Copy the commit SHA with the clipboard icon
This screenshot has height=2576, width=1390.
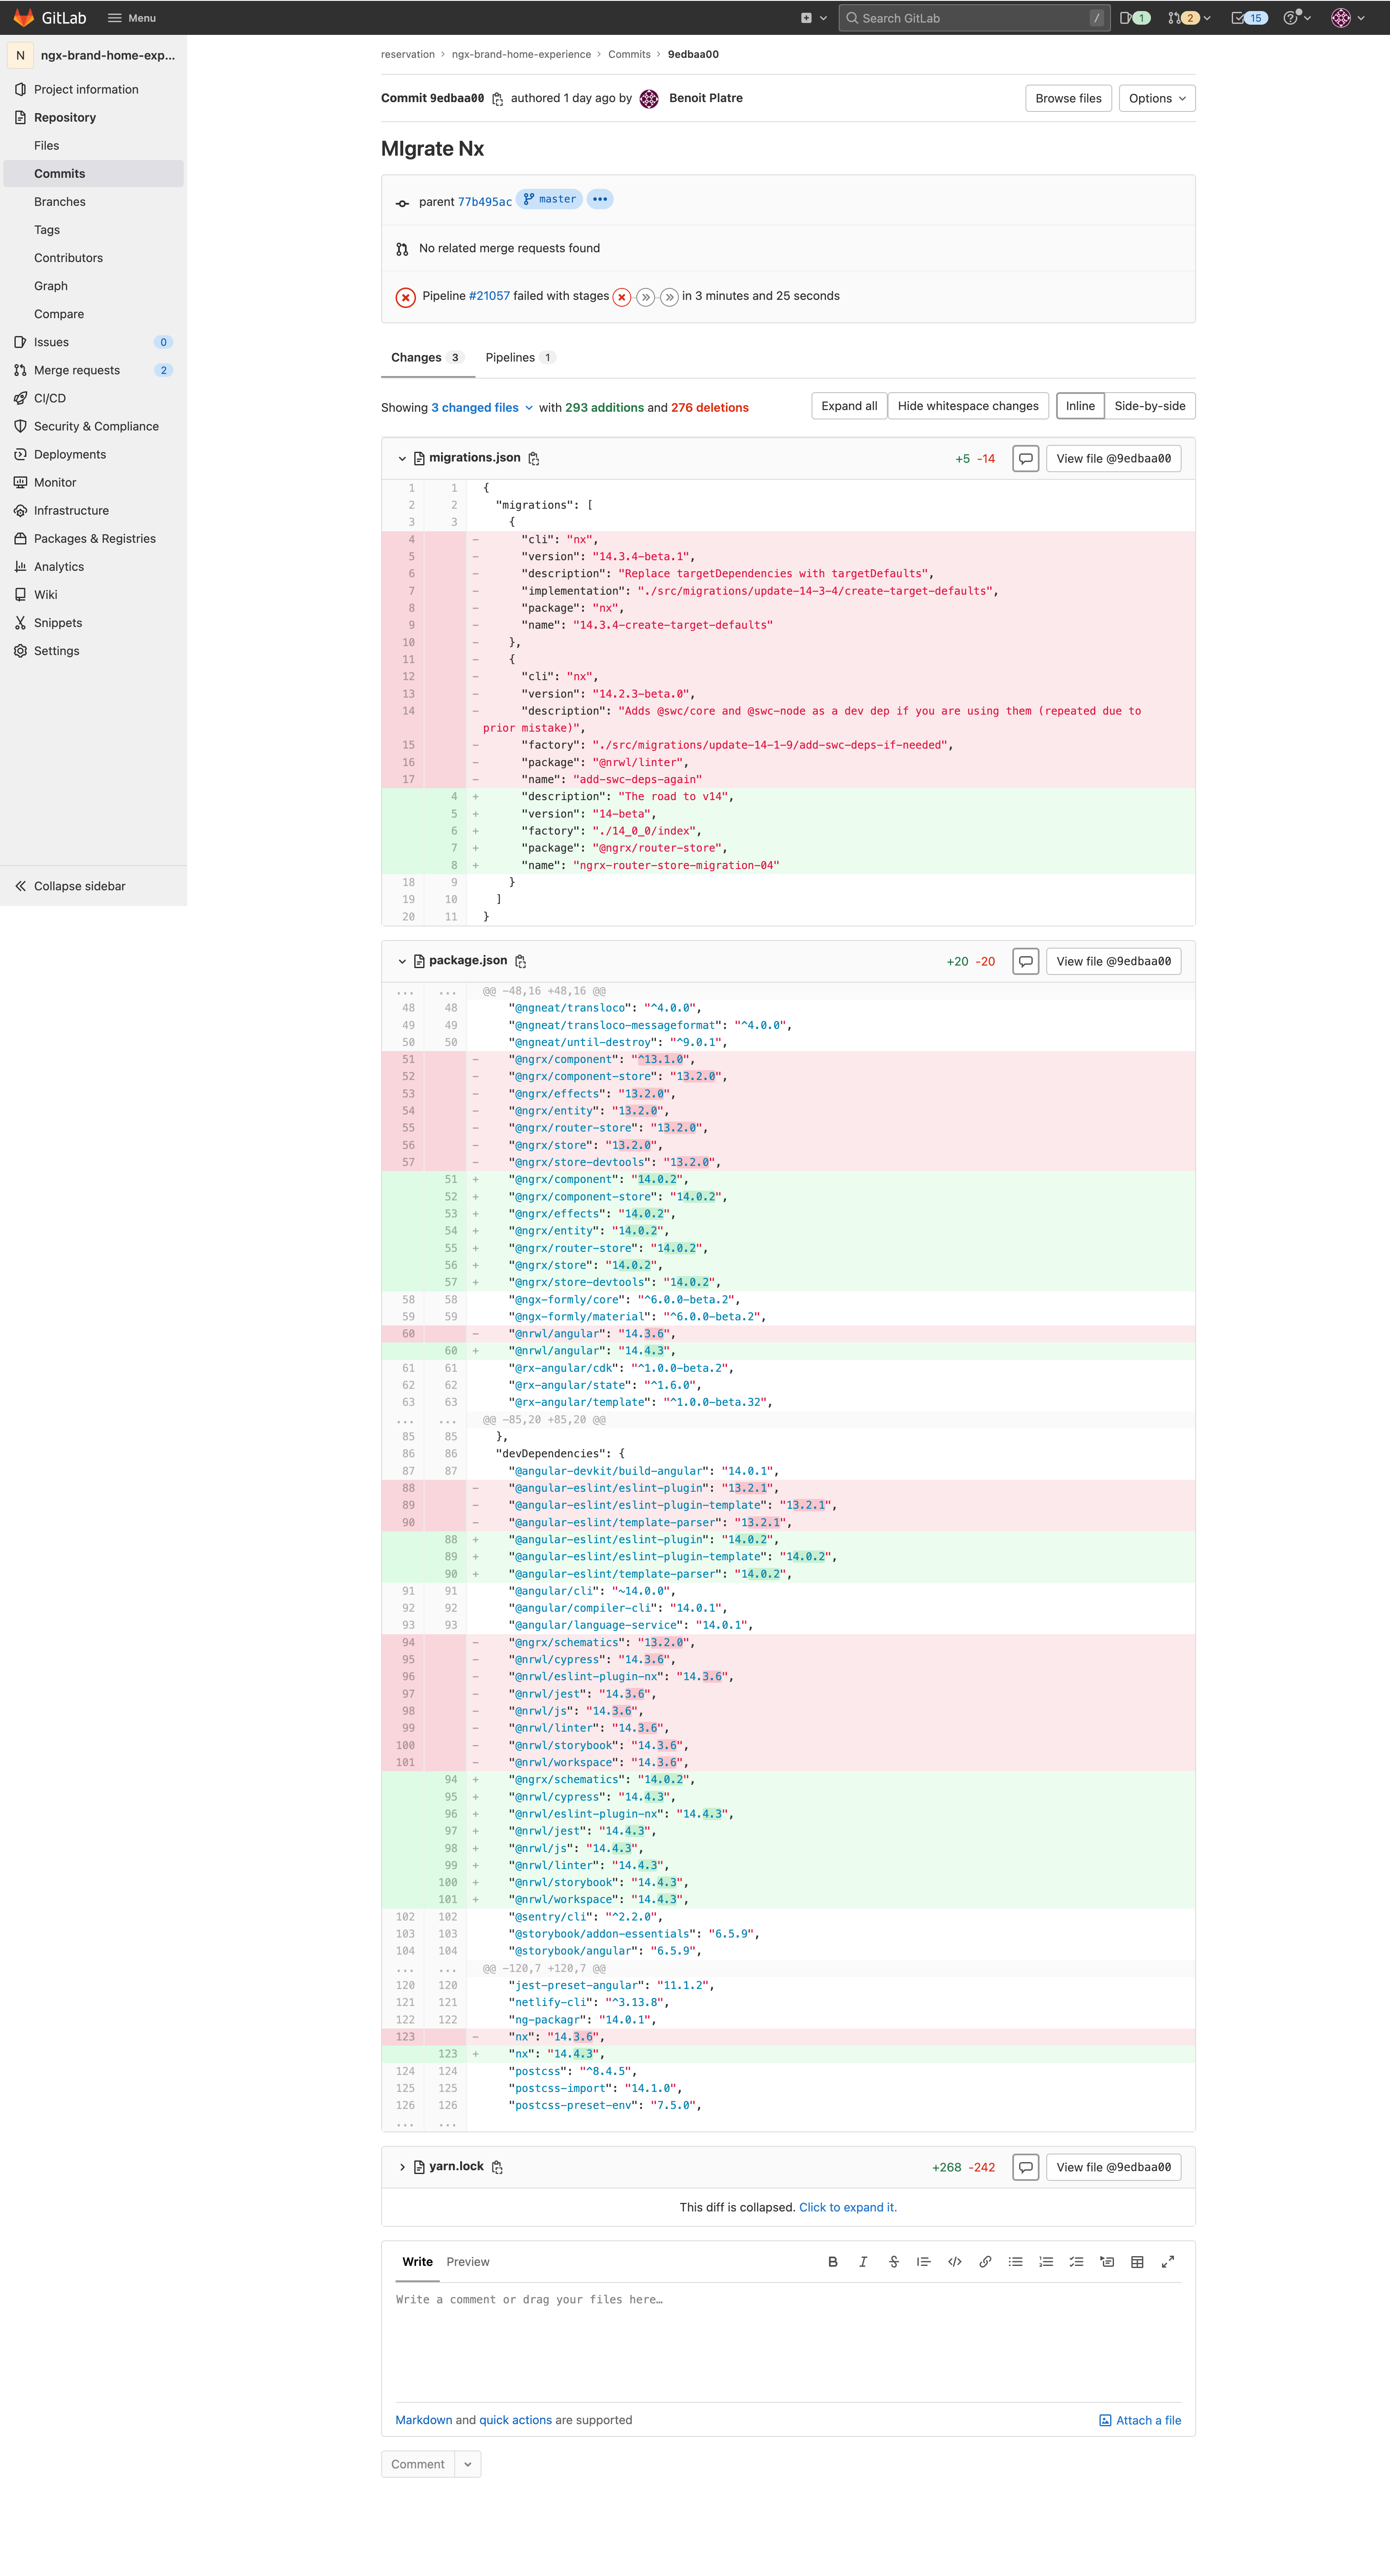tap(497, 99)
